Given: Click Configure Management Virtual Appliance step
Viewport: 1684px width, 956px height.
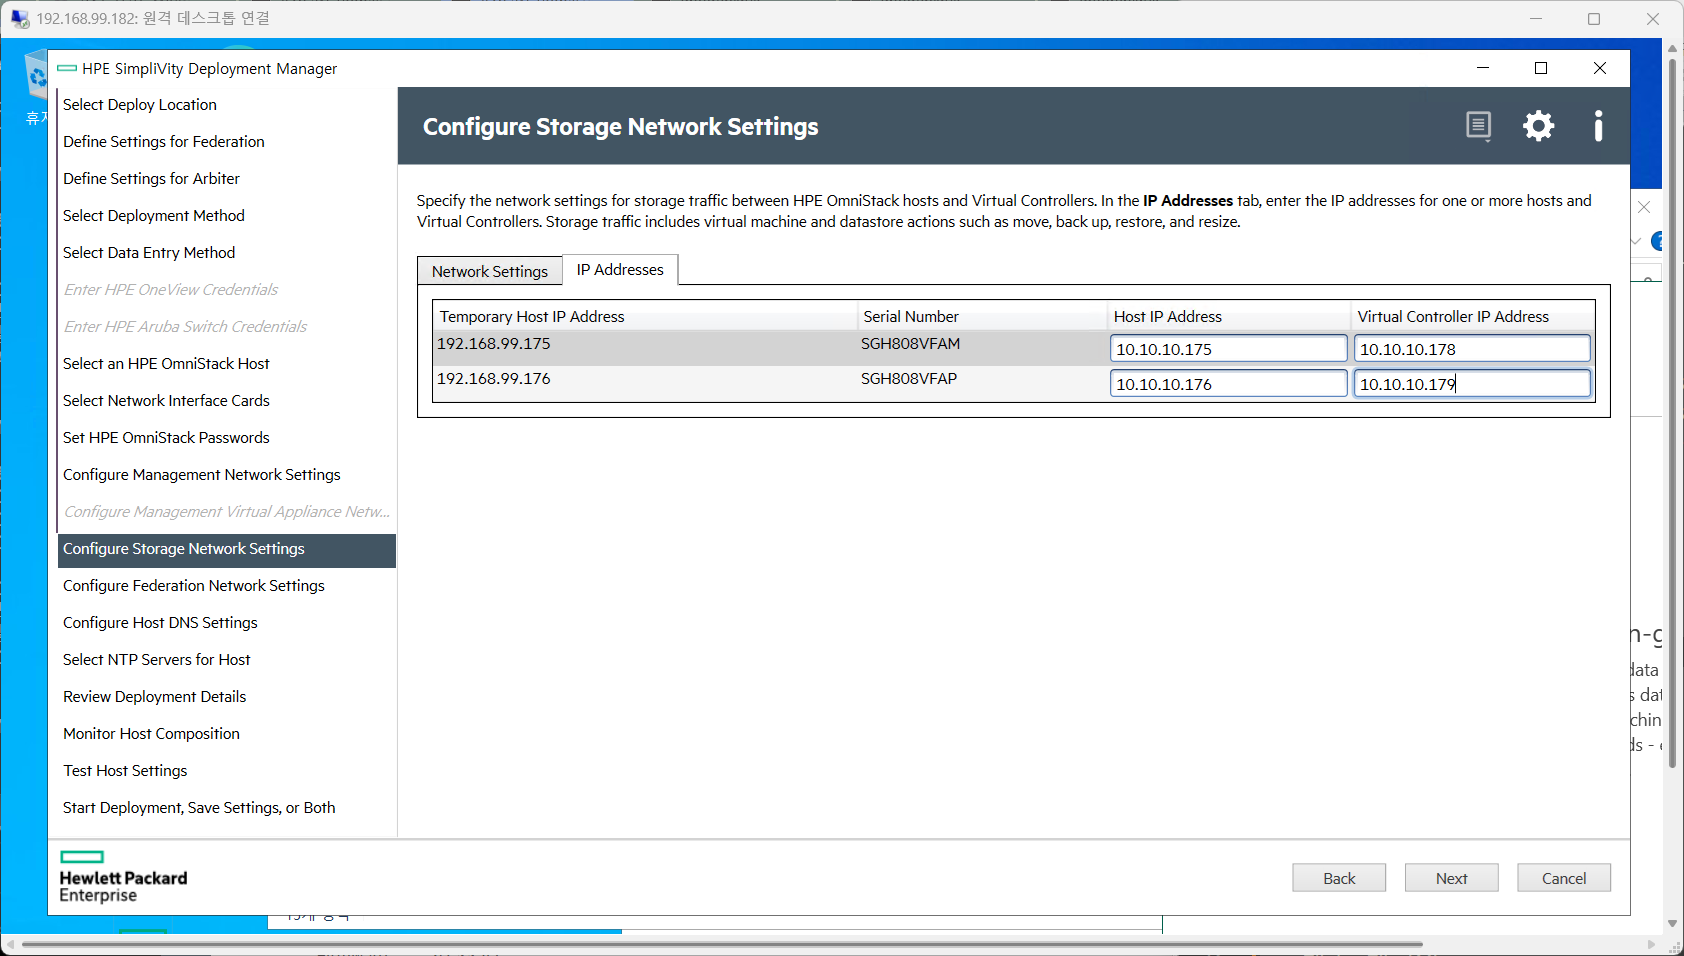Looking at the screenshot, I should pyautogui.click(x=227, y=512).
